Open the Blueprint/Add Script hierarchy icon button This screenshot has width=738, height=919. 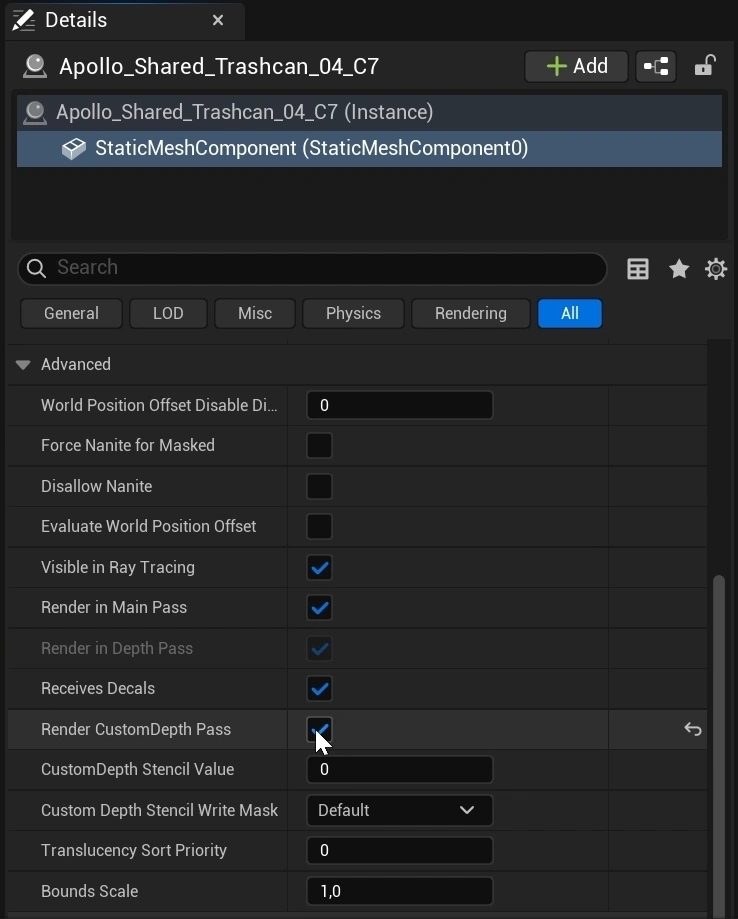(x=656, y=66)
